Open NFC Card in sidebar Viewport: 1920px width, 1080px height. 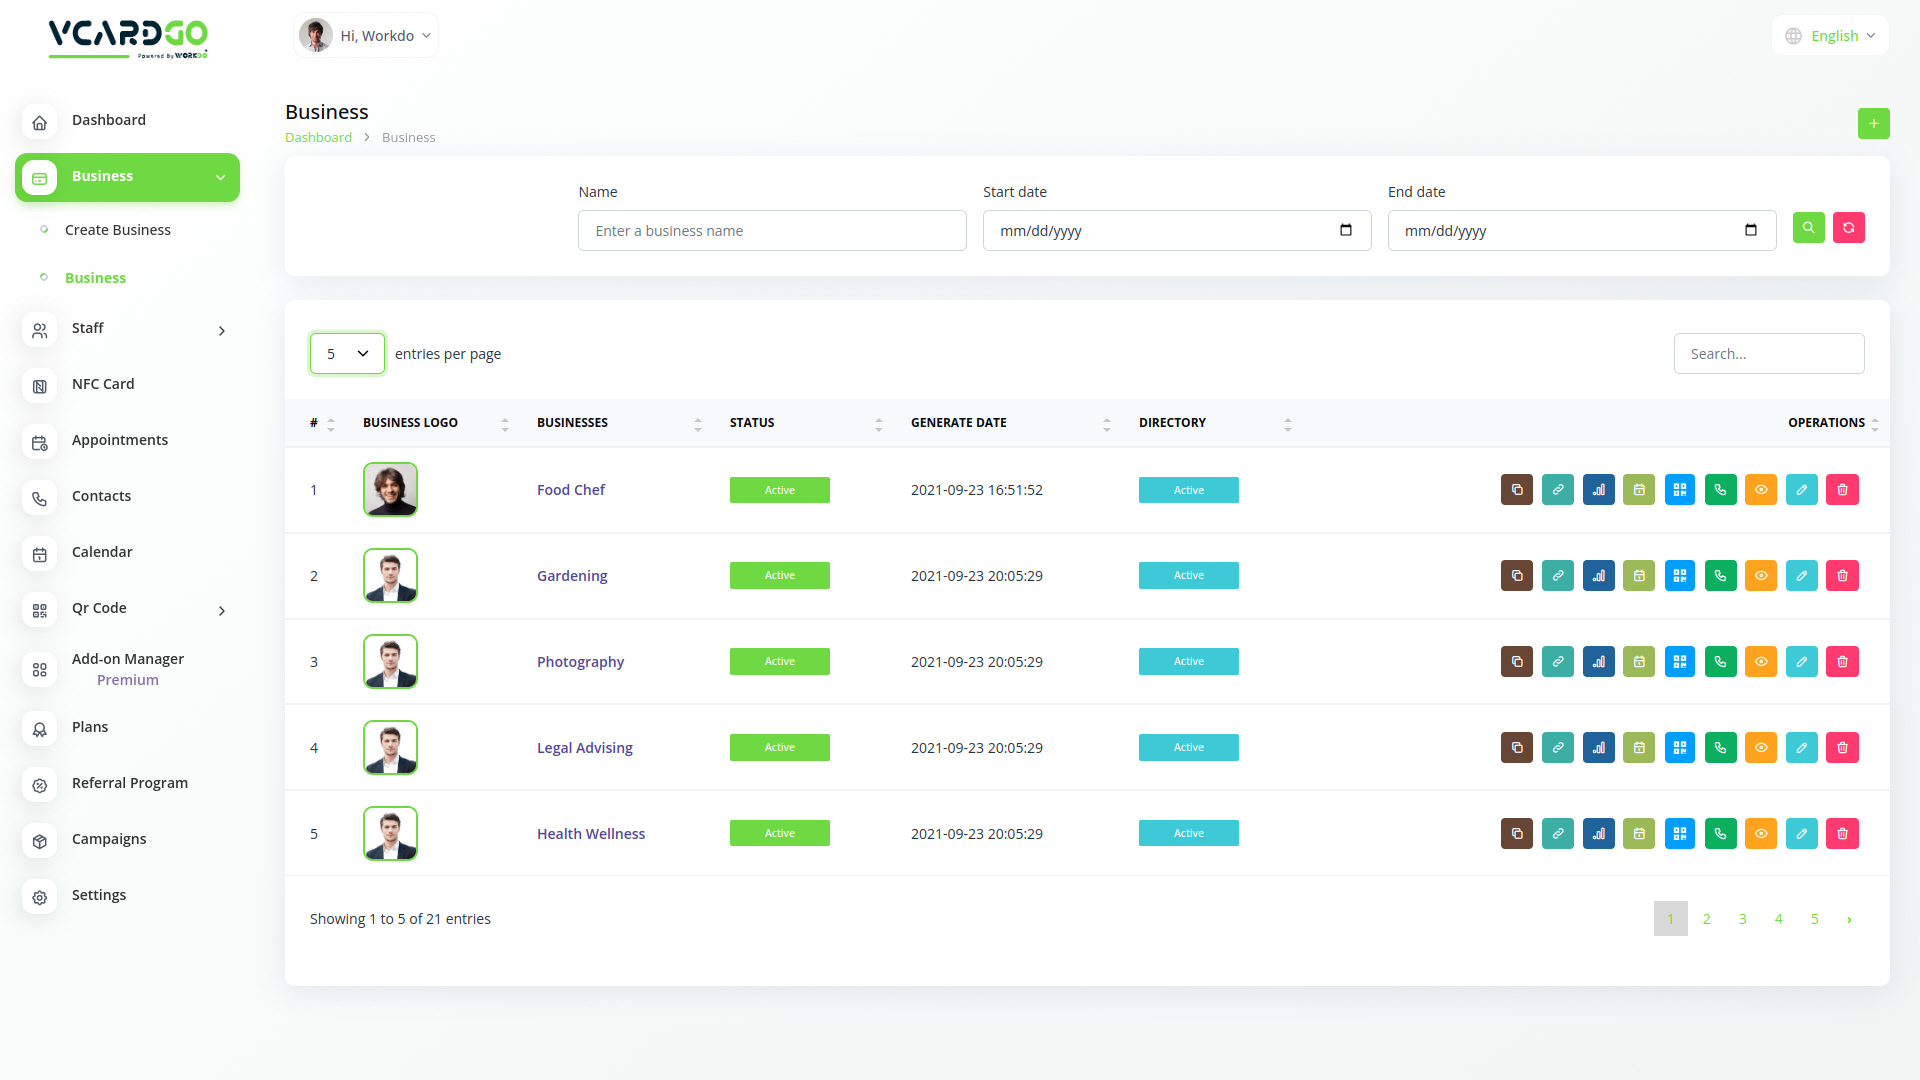[103, 384]
